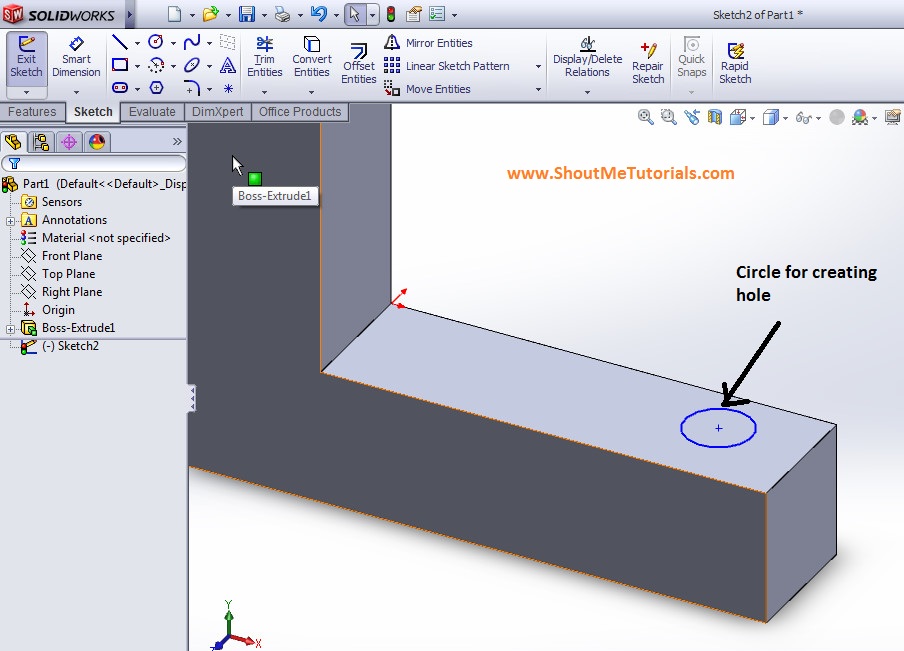Click the Offset Entities tool
The image size is (904, 651).
pyautogui.click(x=359, y=63)
